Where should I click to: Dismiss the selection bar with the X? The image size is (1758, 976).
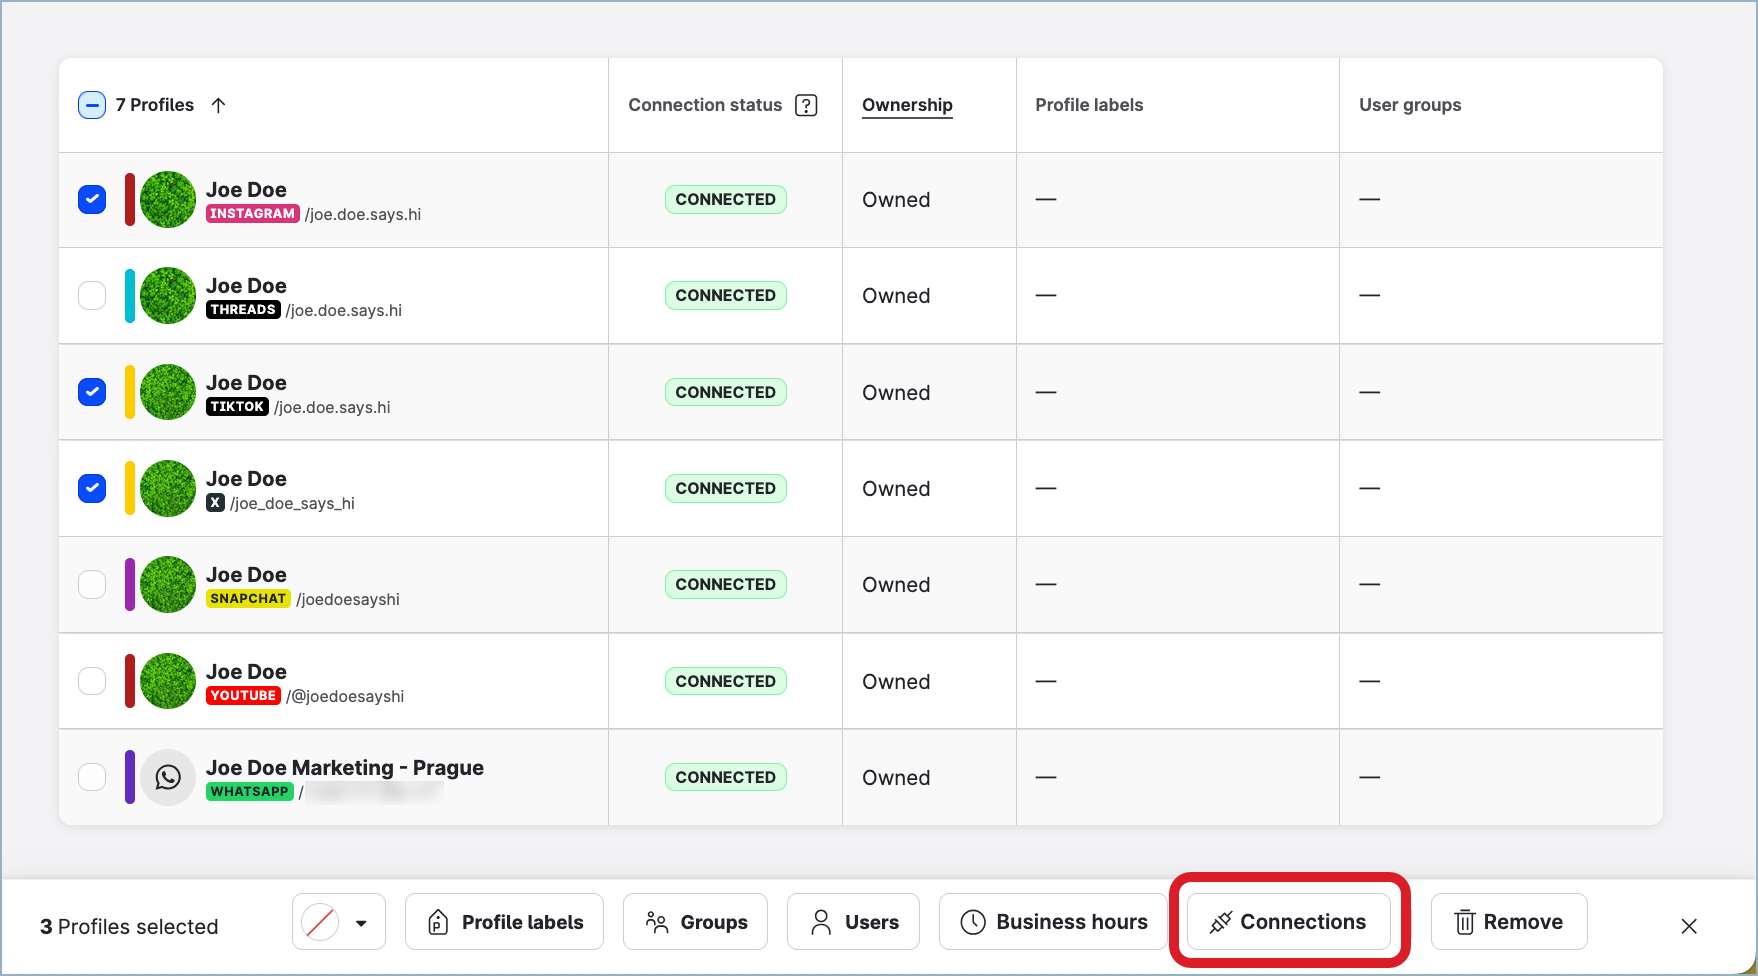[x=1689, y=926]
